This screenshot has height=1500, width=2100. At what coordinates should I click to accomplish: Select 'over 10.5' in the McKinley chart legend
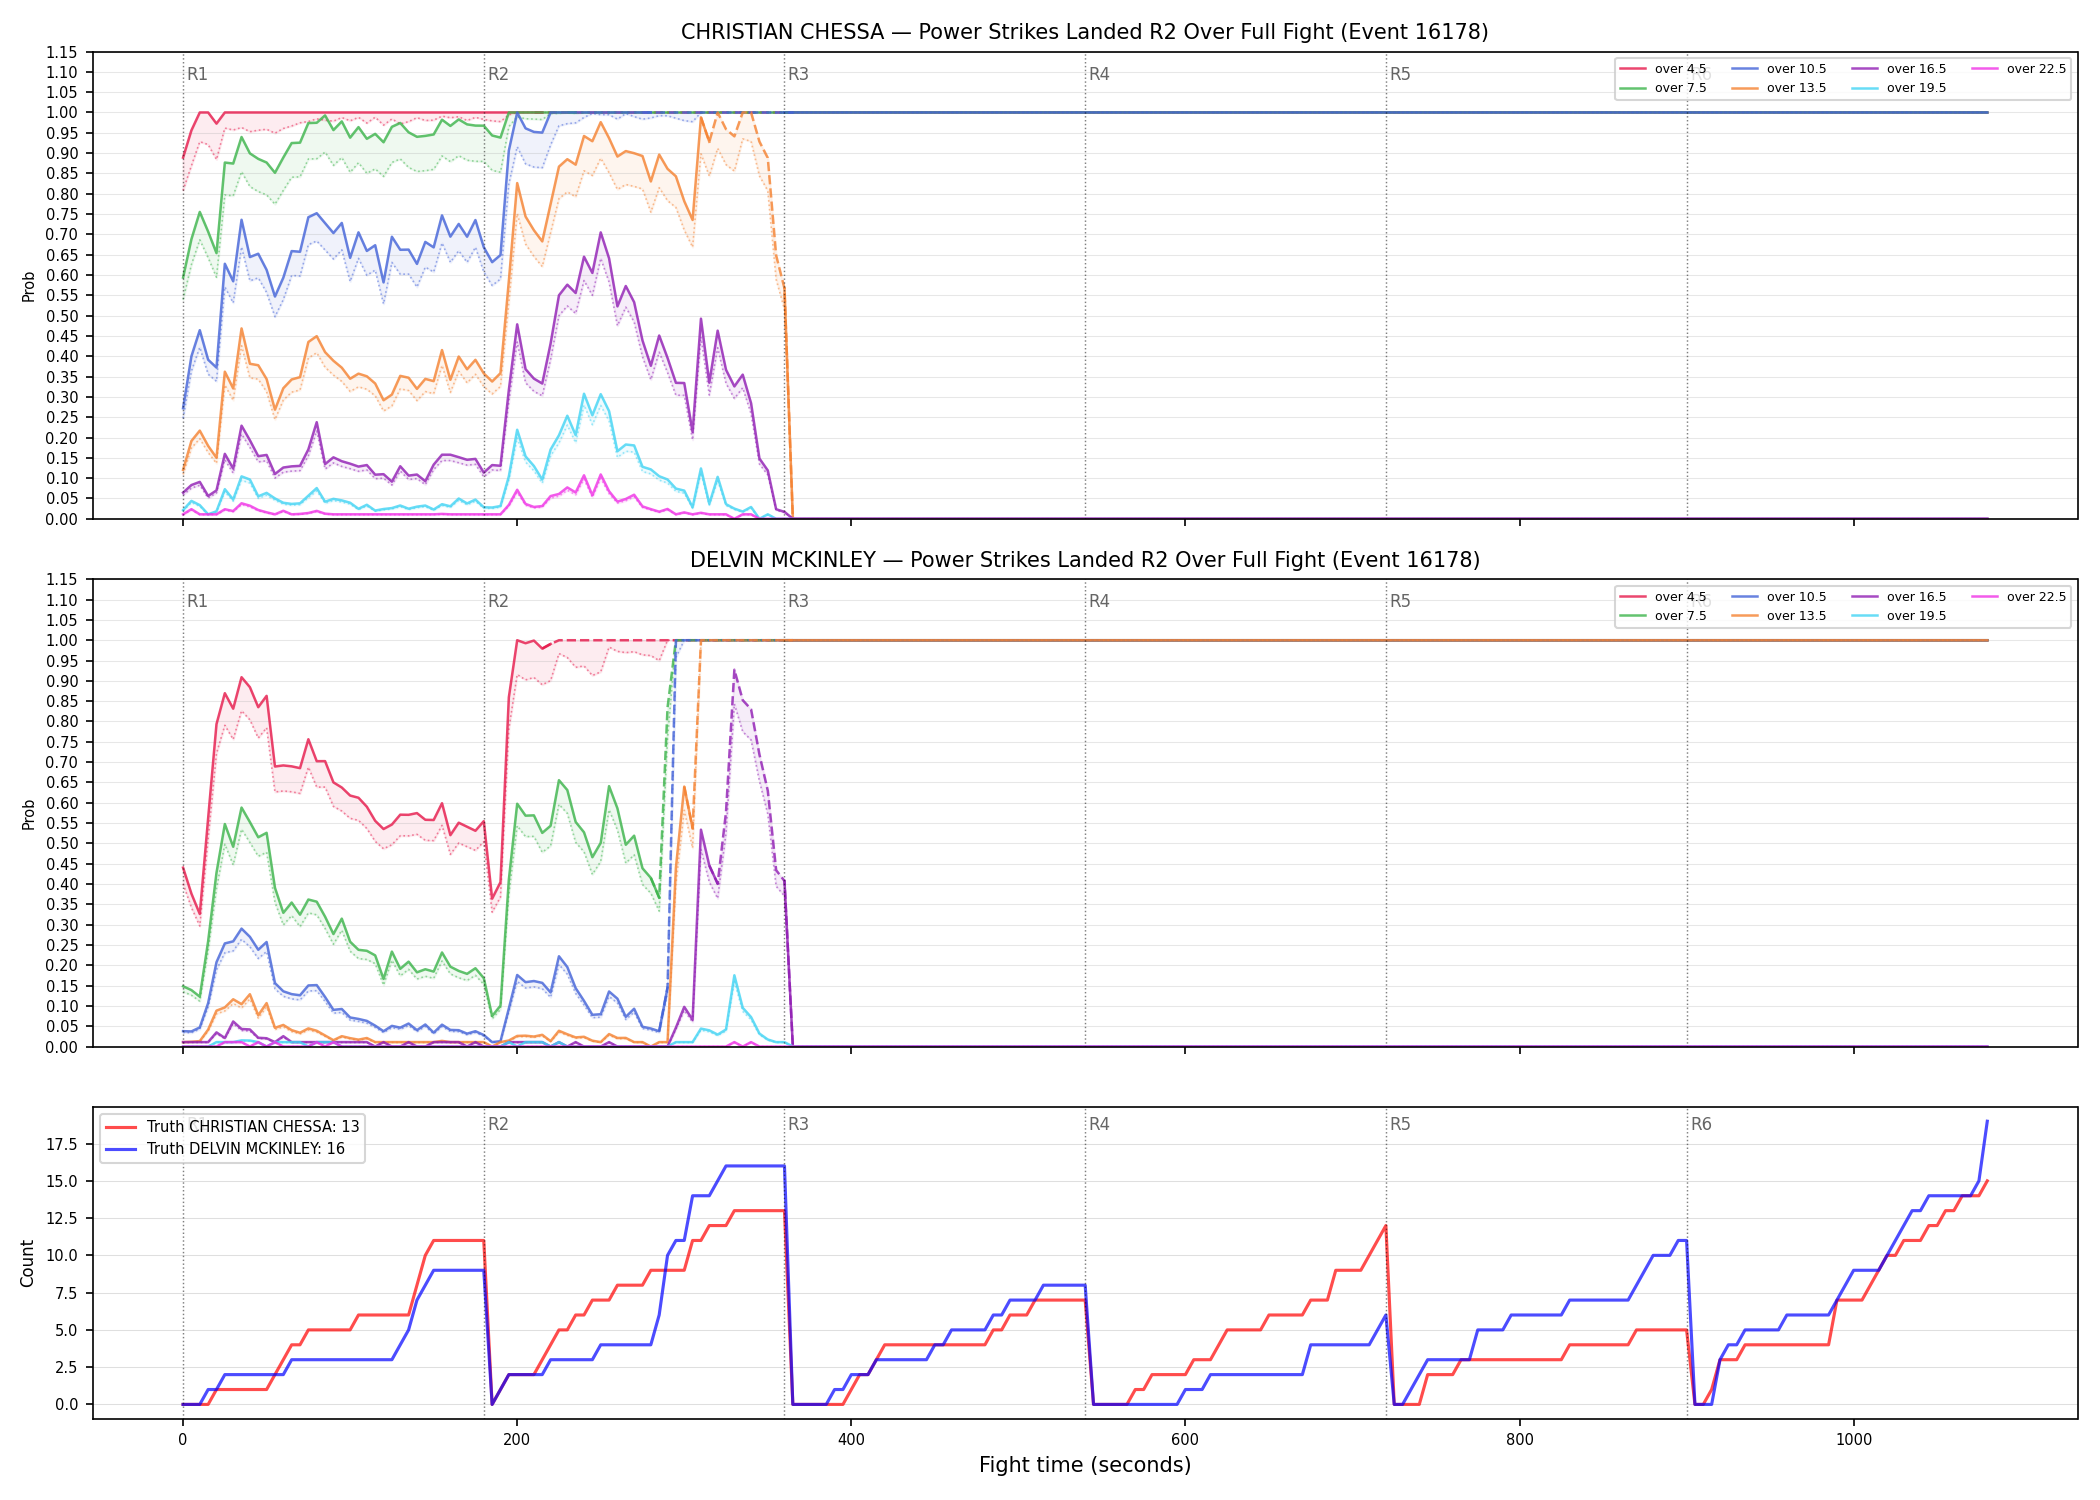pos(1779,597)
